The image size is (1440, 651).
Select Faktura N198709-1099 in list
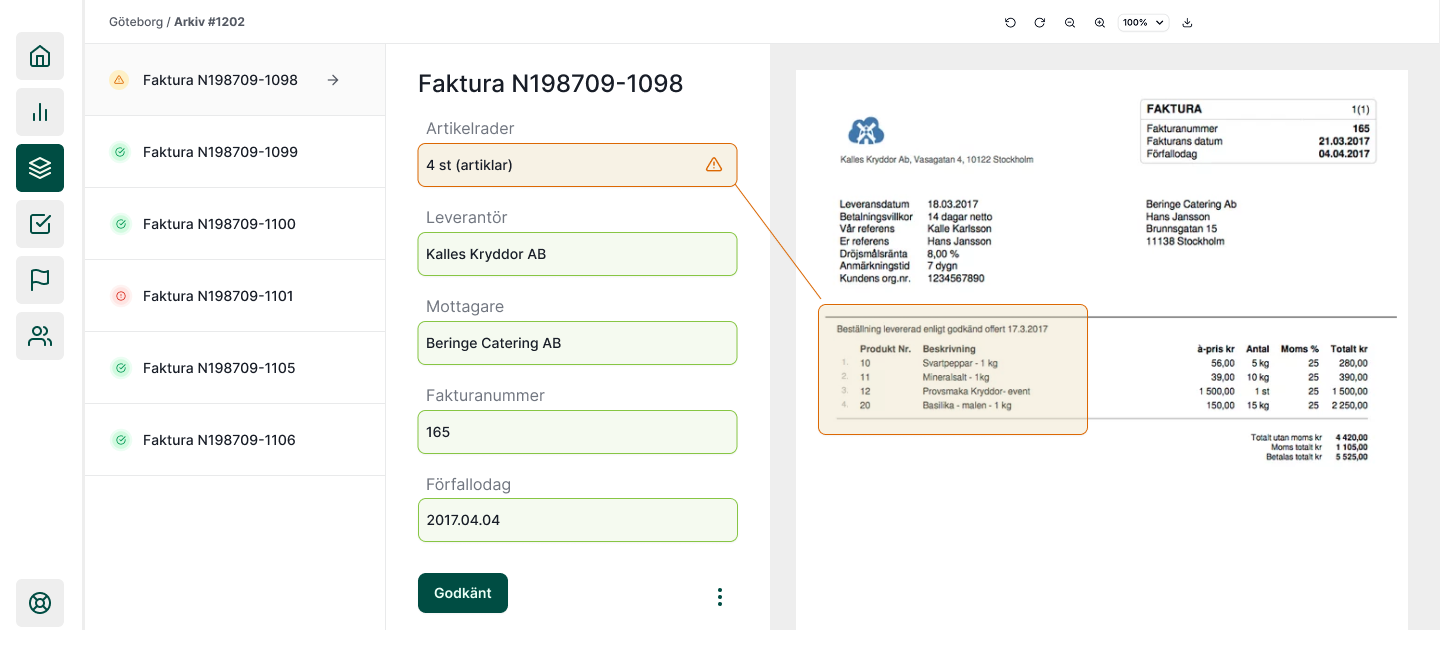[220, 152]
